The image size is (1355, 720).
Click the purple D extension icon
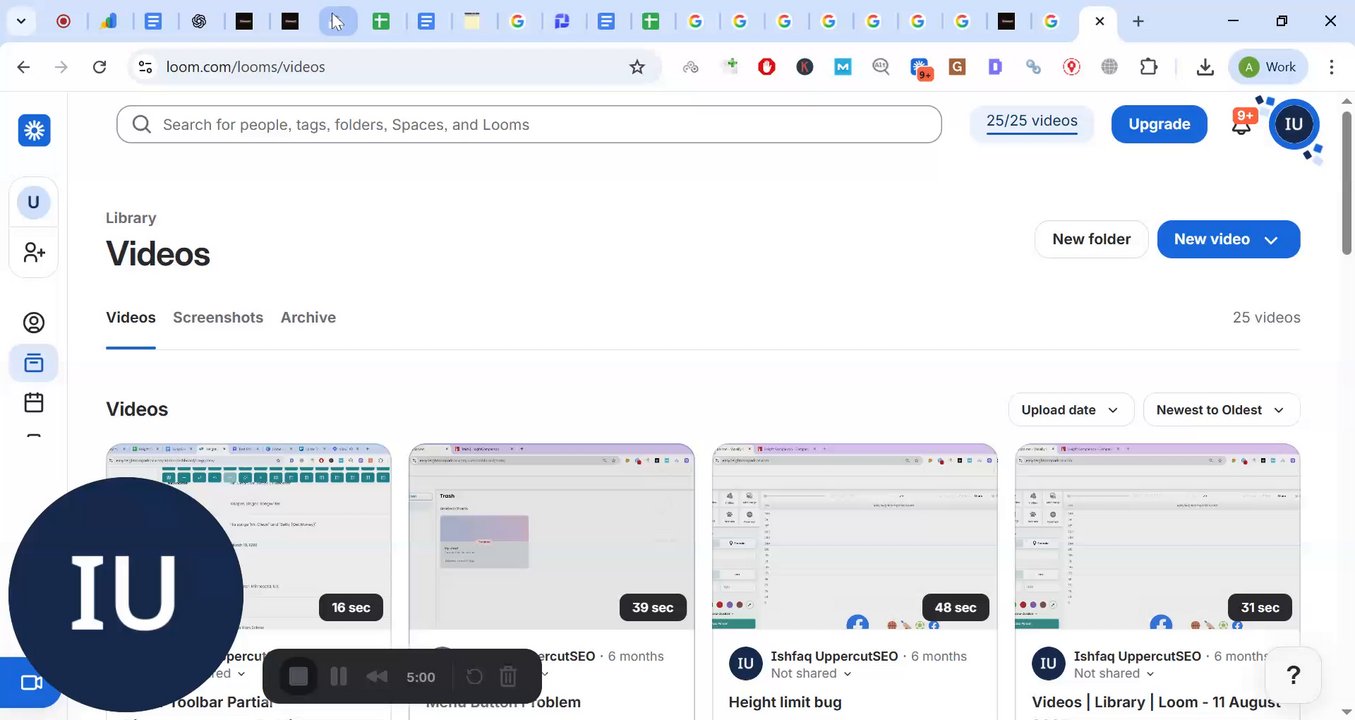[995, 67]
